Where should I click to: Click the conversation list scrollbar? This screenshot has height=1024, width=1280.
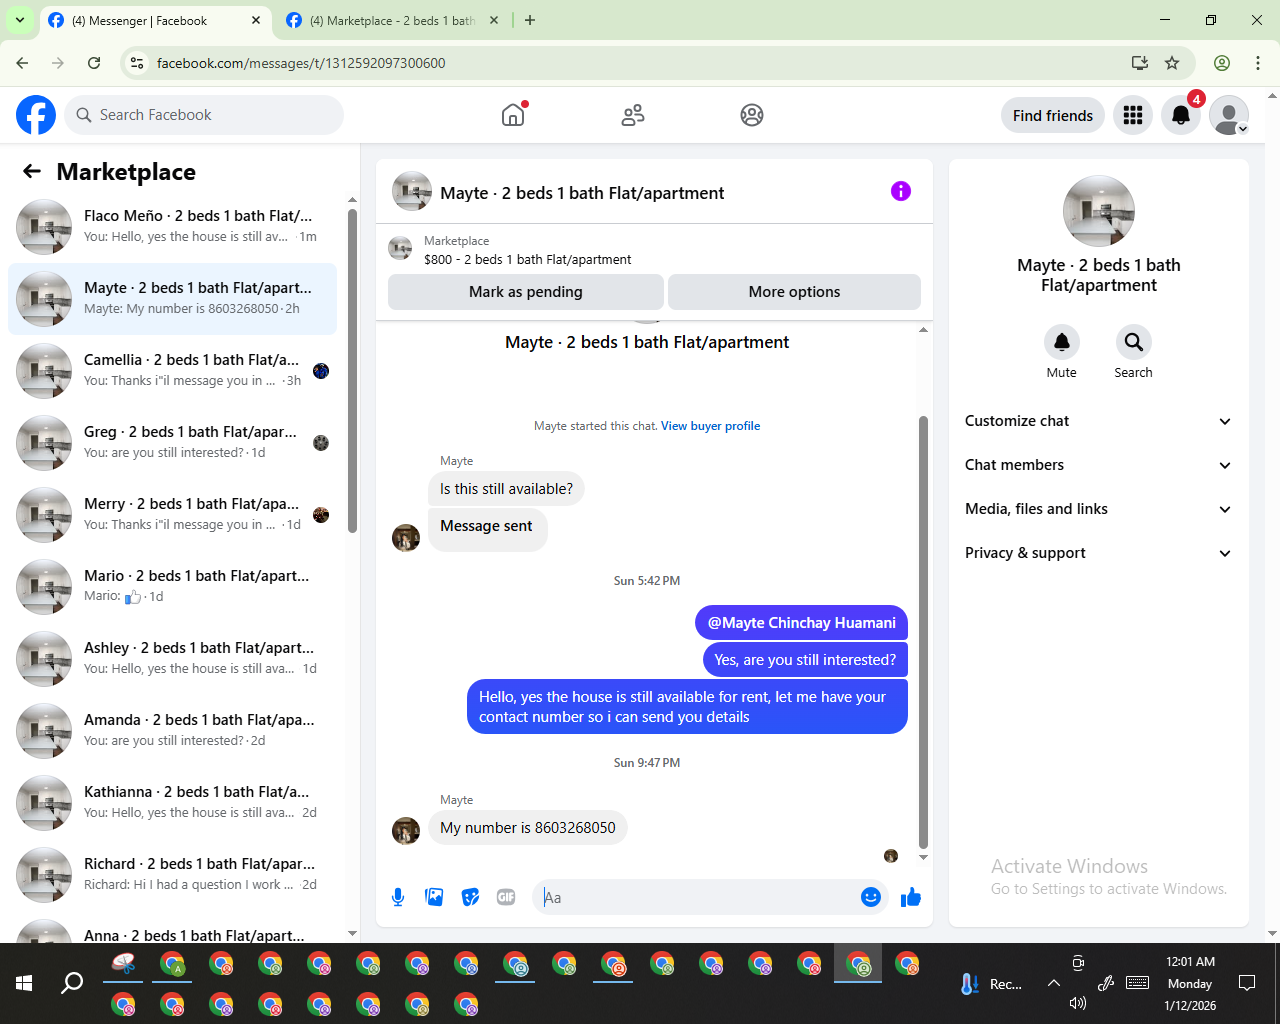352,370
